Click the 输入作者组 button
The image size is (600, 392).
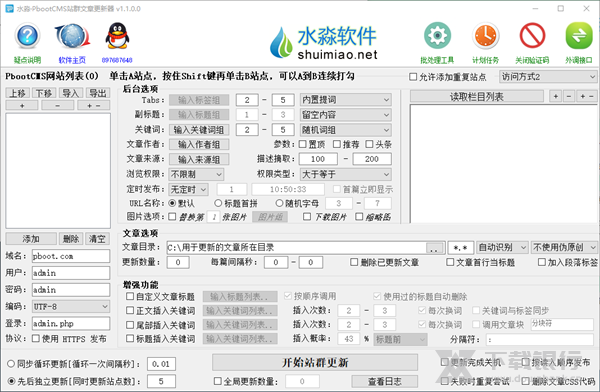(x=199, y=144)
